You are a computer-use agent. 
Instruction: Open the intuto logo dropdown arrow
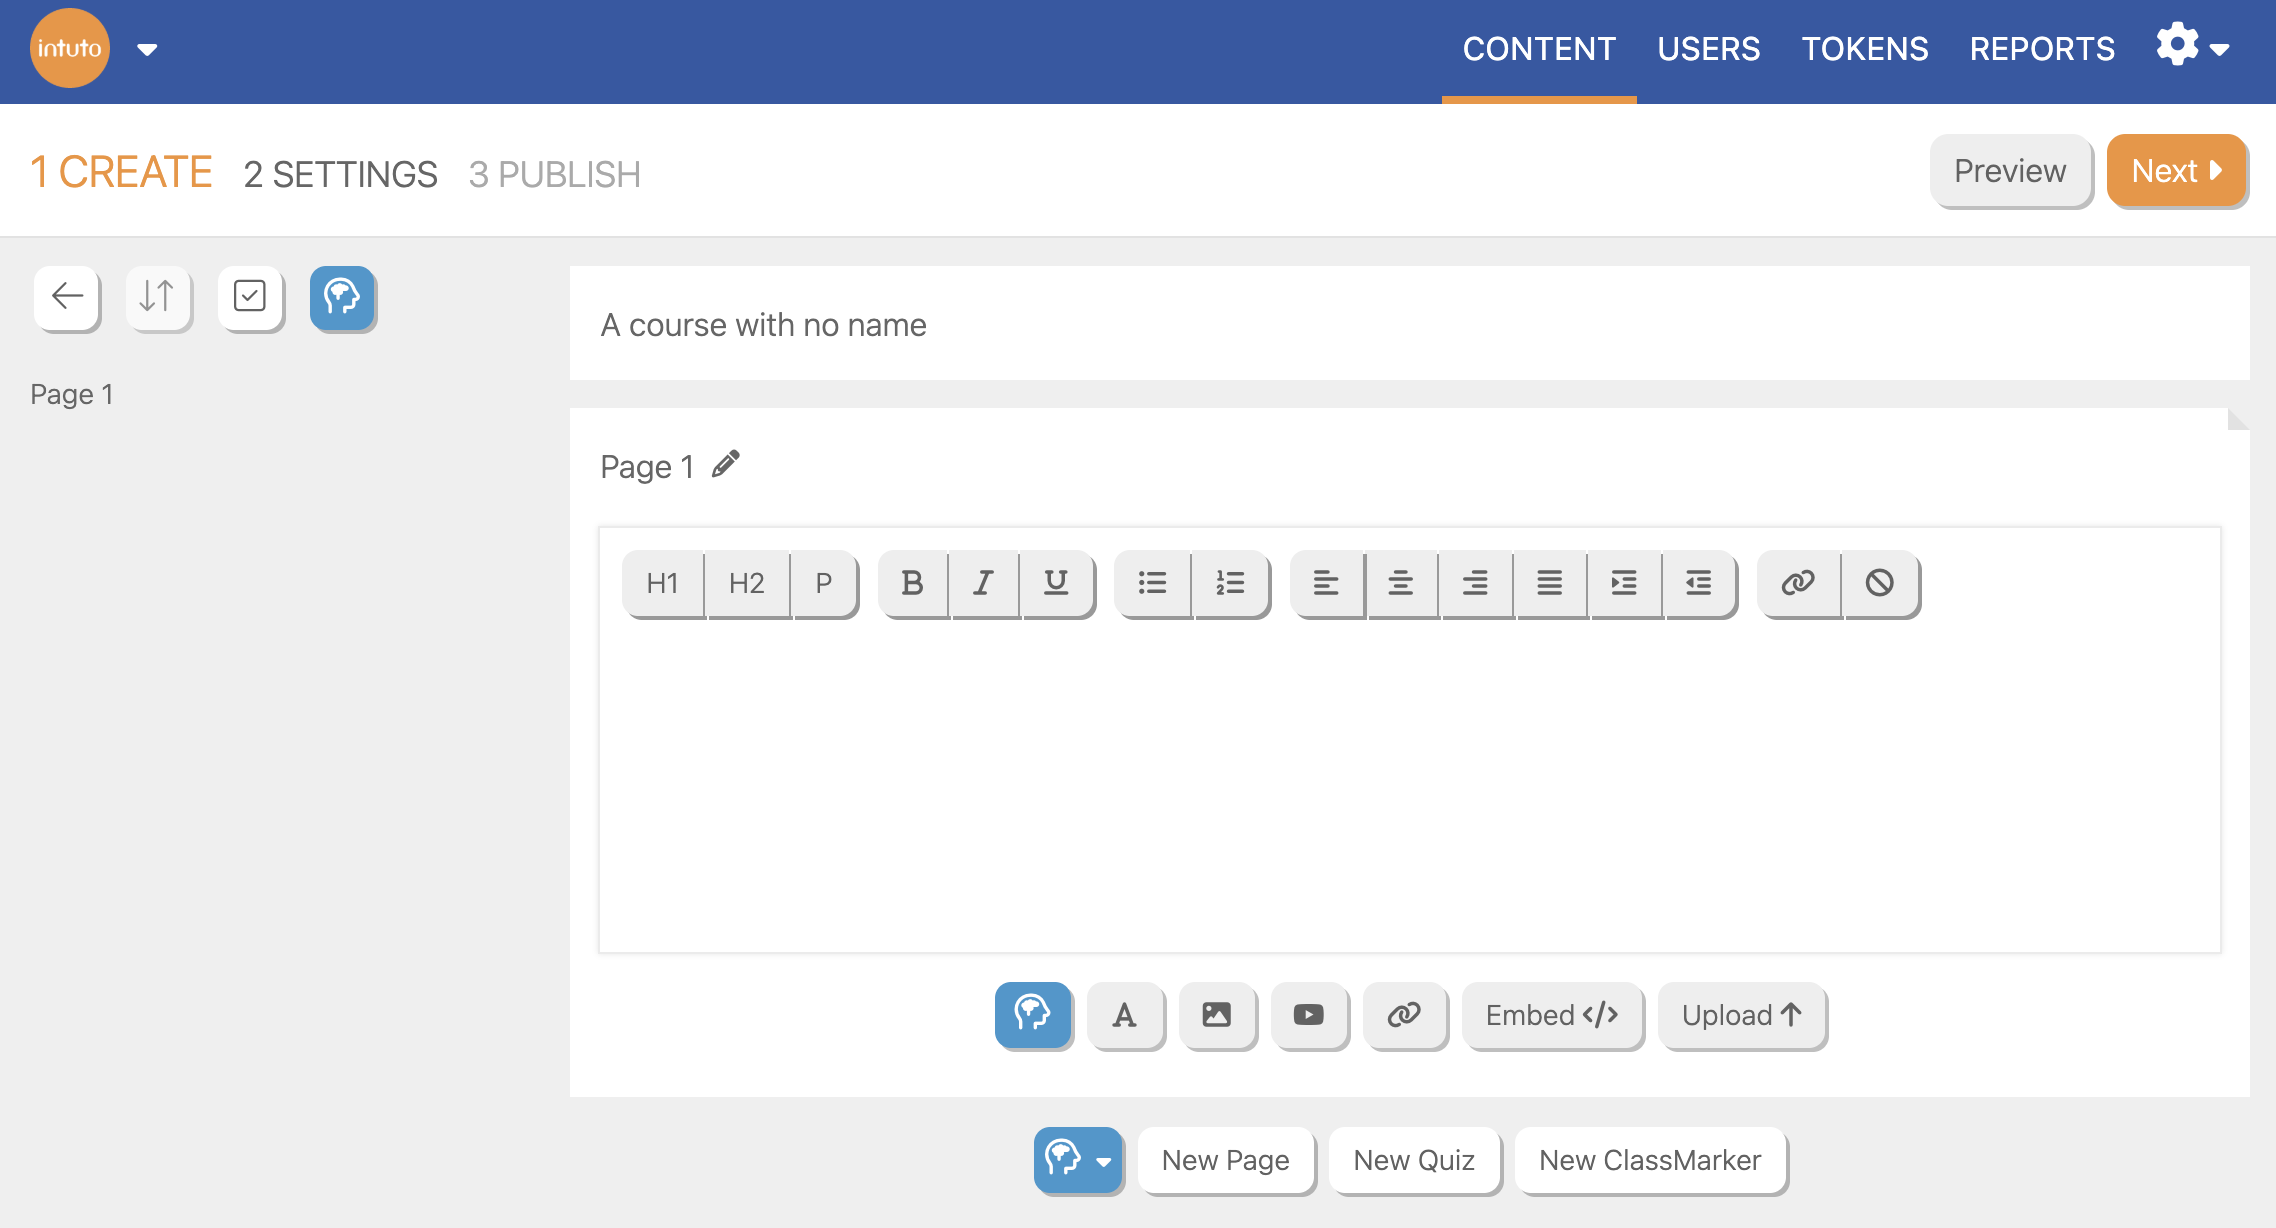pyautogui.click(x=147, y=49)
